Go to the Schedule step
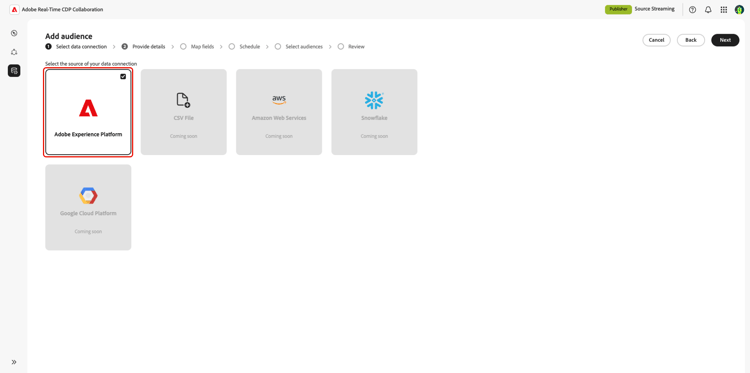The image size is (750, 373). pyautogui.click(x=244, y=47)
